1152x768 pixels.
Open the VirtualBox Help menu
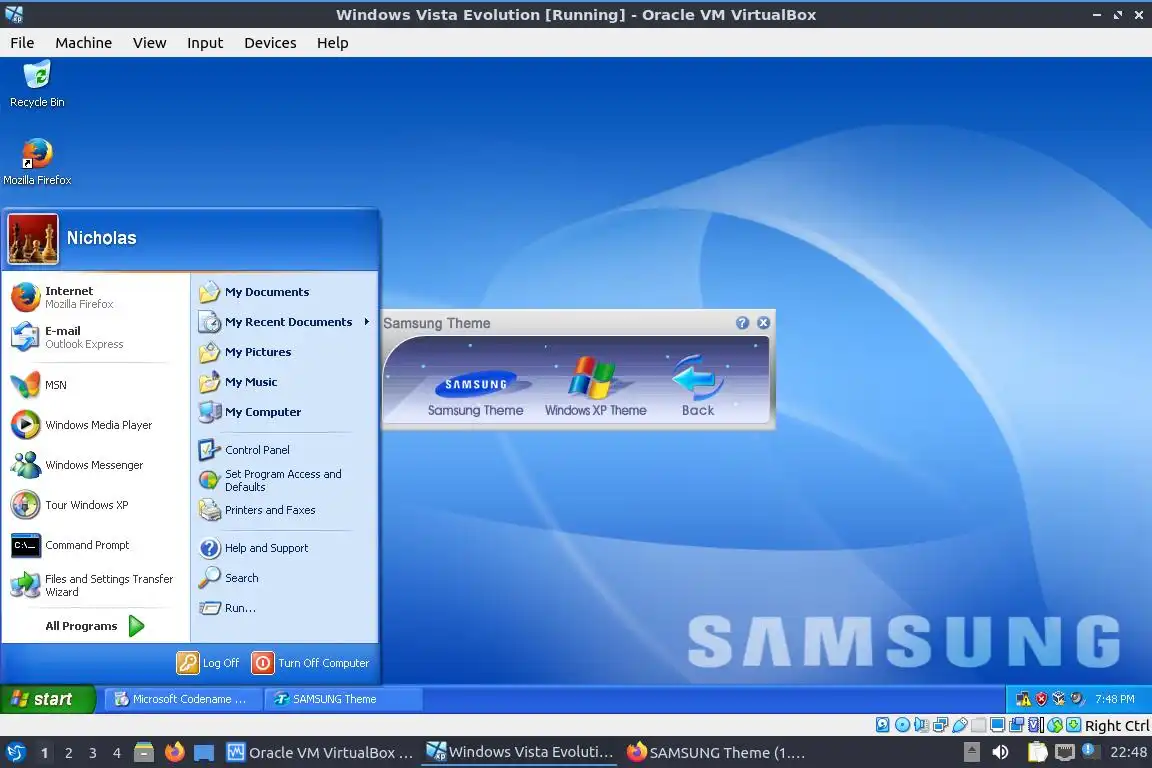coord(333,43)
